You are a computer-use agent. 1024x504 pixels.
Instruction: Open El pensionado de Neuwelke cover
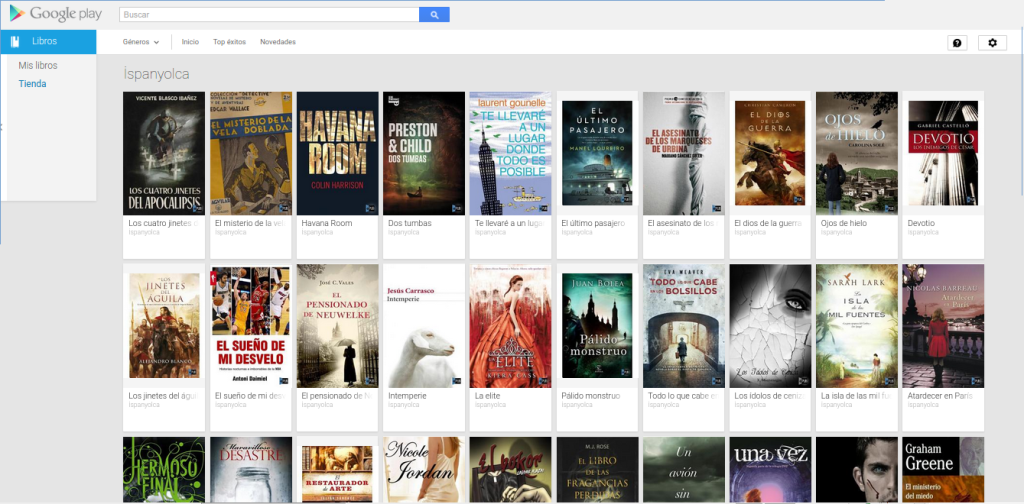[338, 326]
